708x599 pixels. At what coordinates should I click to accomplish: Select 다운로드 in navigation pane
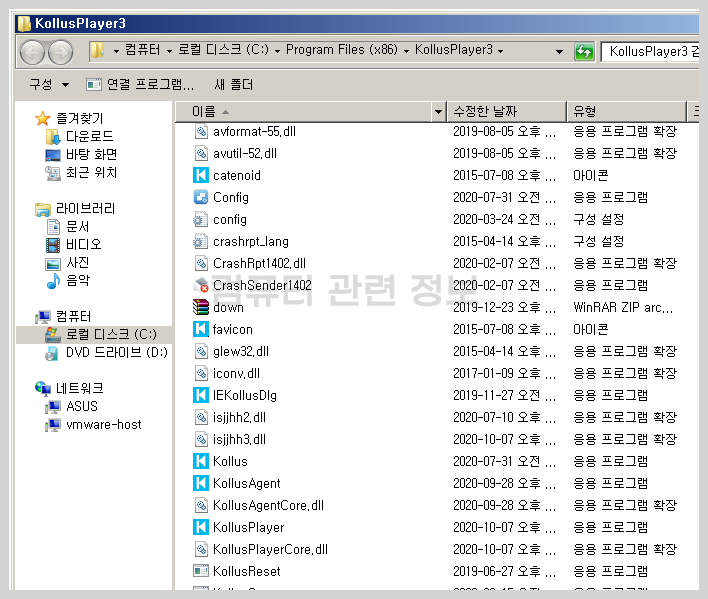coord(89,136)
